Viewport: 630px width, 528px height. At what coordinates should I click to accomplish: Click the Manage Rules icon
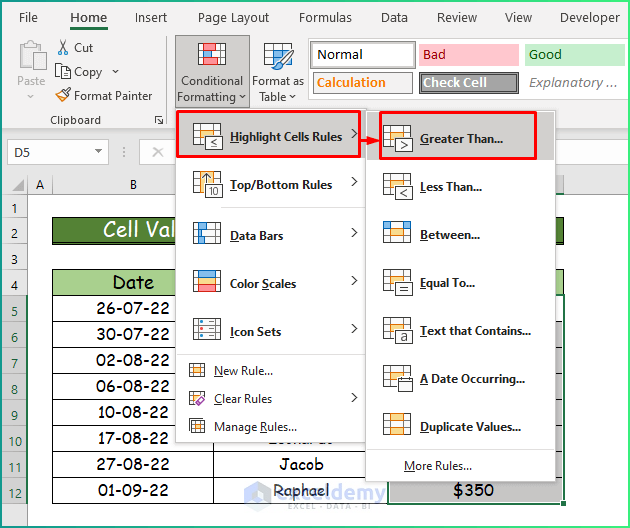[197, 426]
